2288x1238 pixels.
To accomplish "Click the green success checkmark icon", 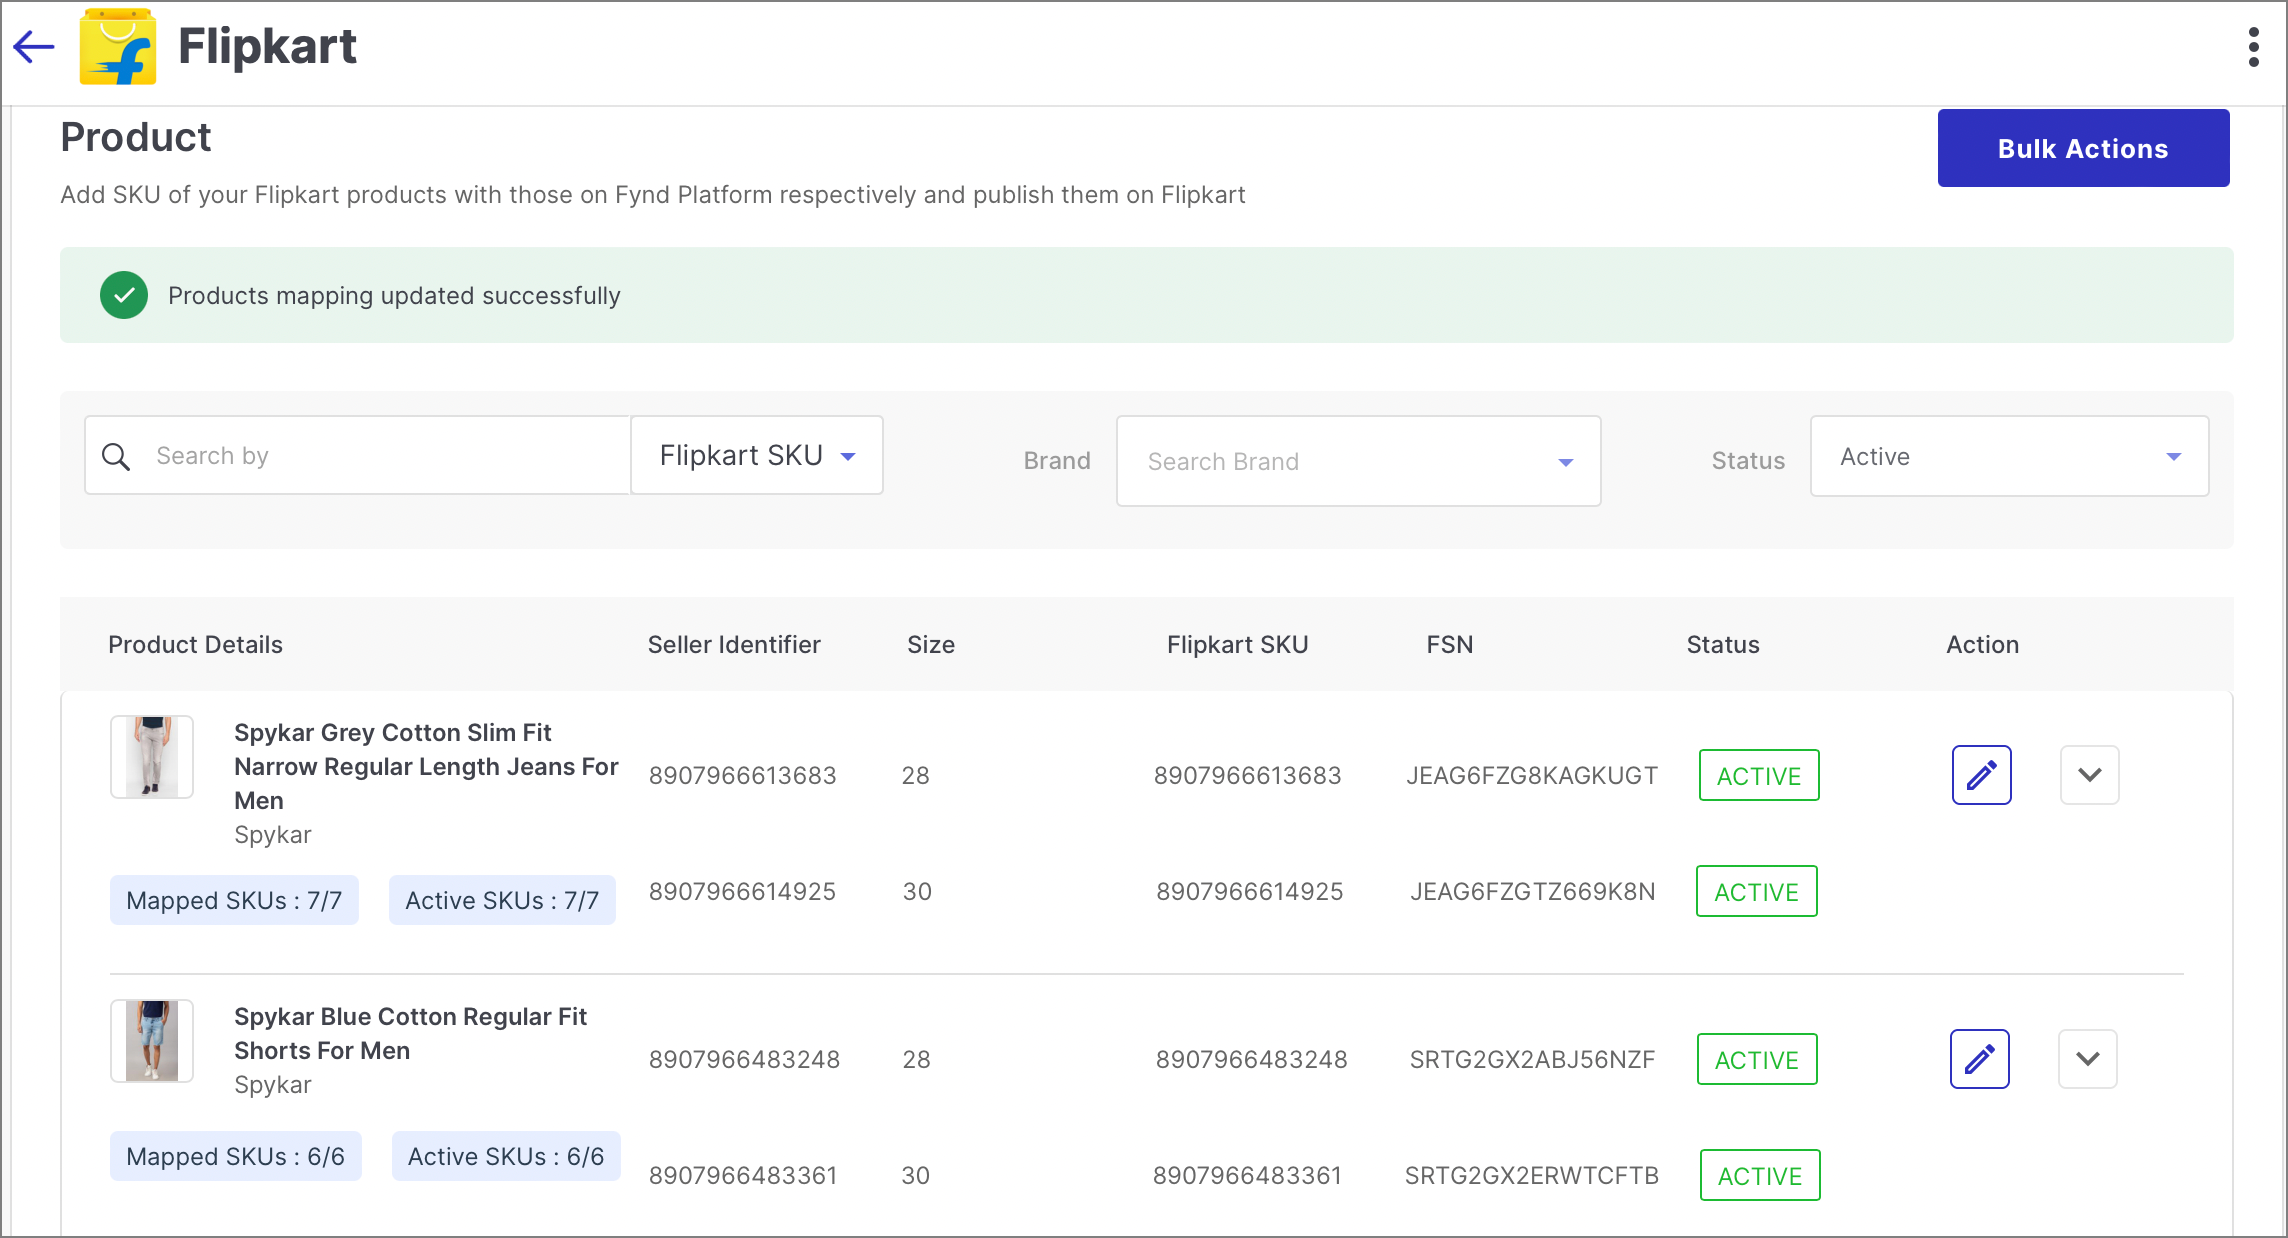I will [124, 295].
